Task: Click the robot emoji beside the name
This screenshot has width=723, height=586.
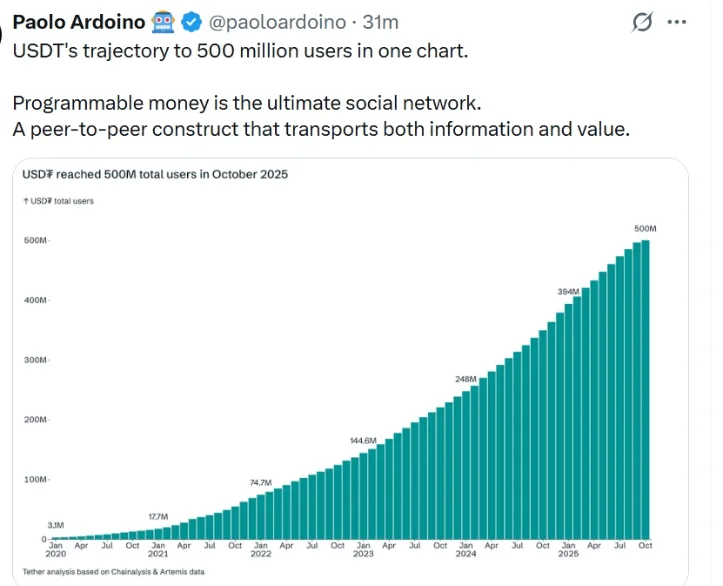Action: coord(164,22)
